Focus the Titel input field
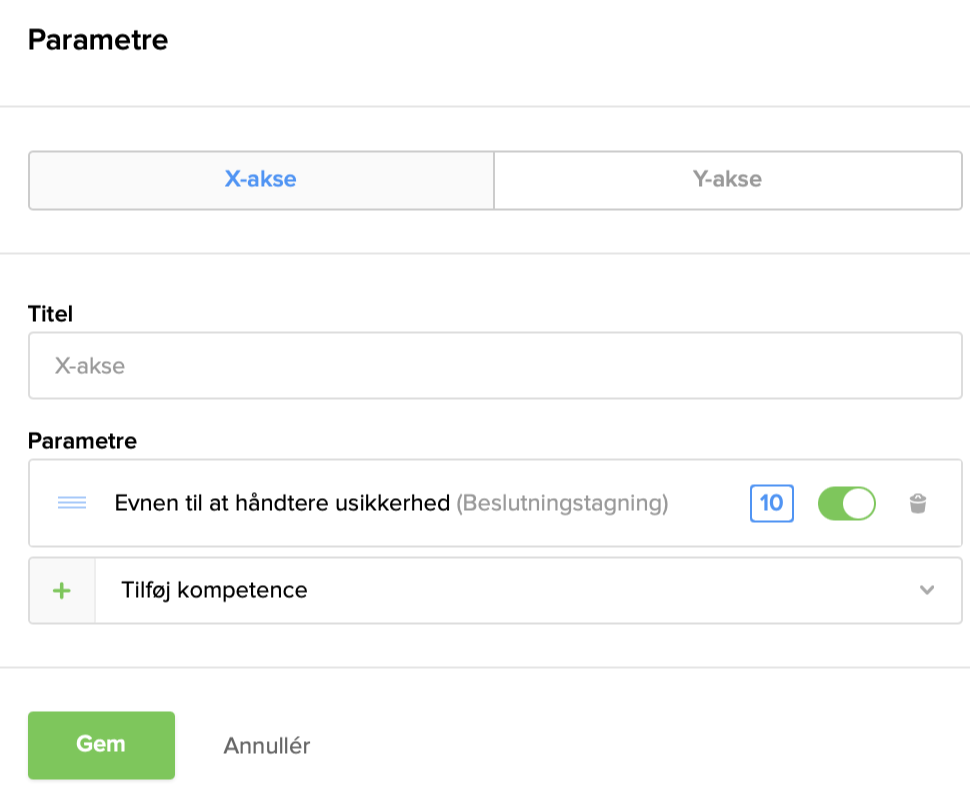 pos(495,366)
